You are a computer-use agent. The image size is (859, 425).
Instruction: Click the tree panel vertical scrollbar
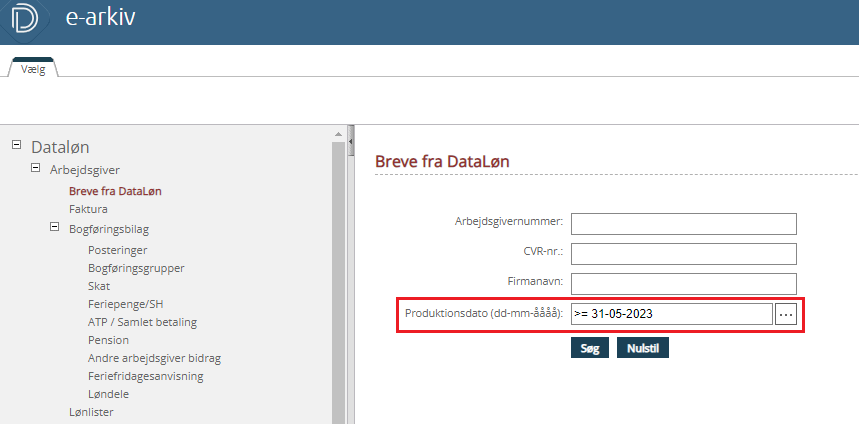pyautogui.click(x=338, y=282)
